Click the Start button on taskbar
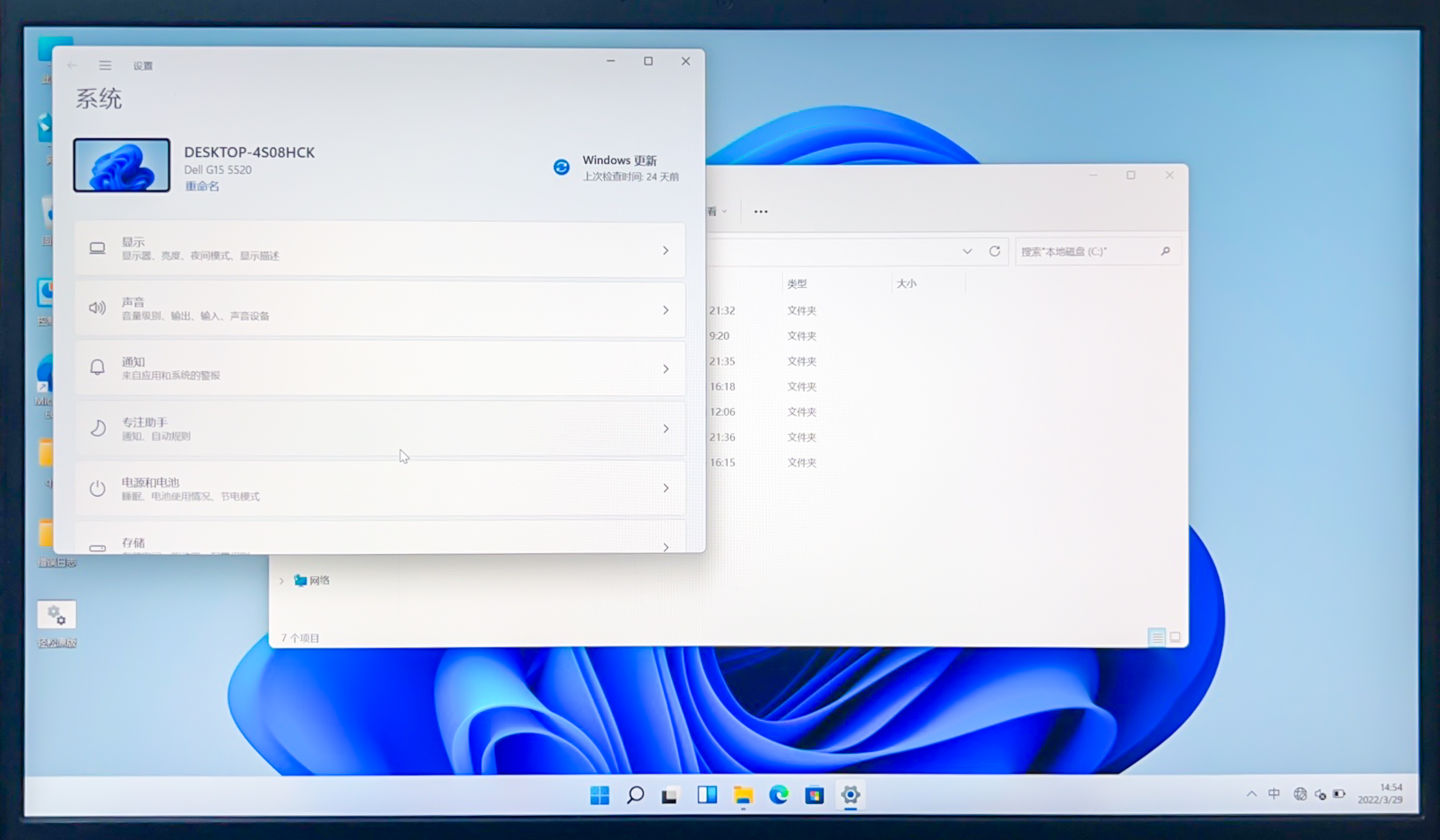 pos(600,795)
